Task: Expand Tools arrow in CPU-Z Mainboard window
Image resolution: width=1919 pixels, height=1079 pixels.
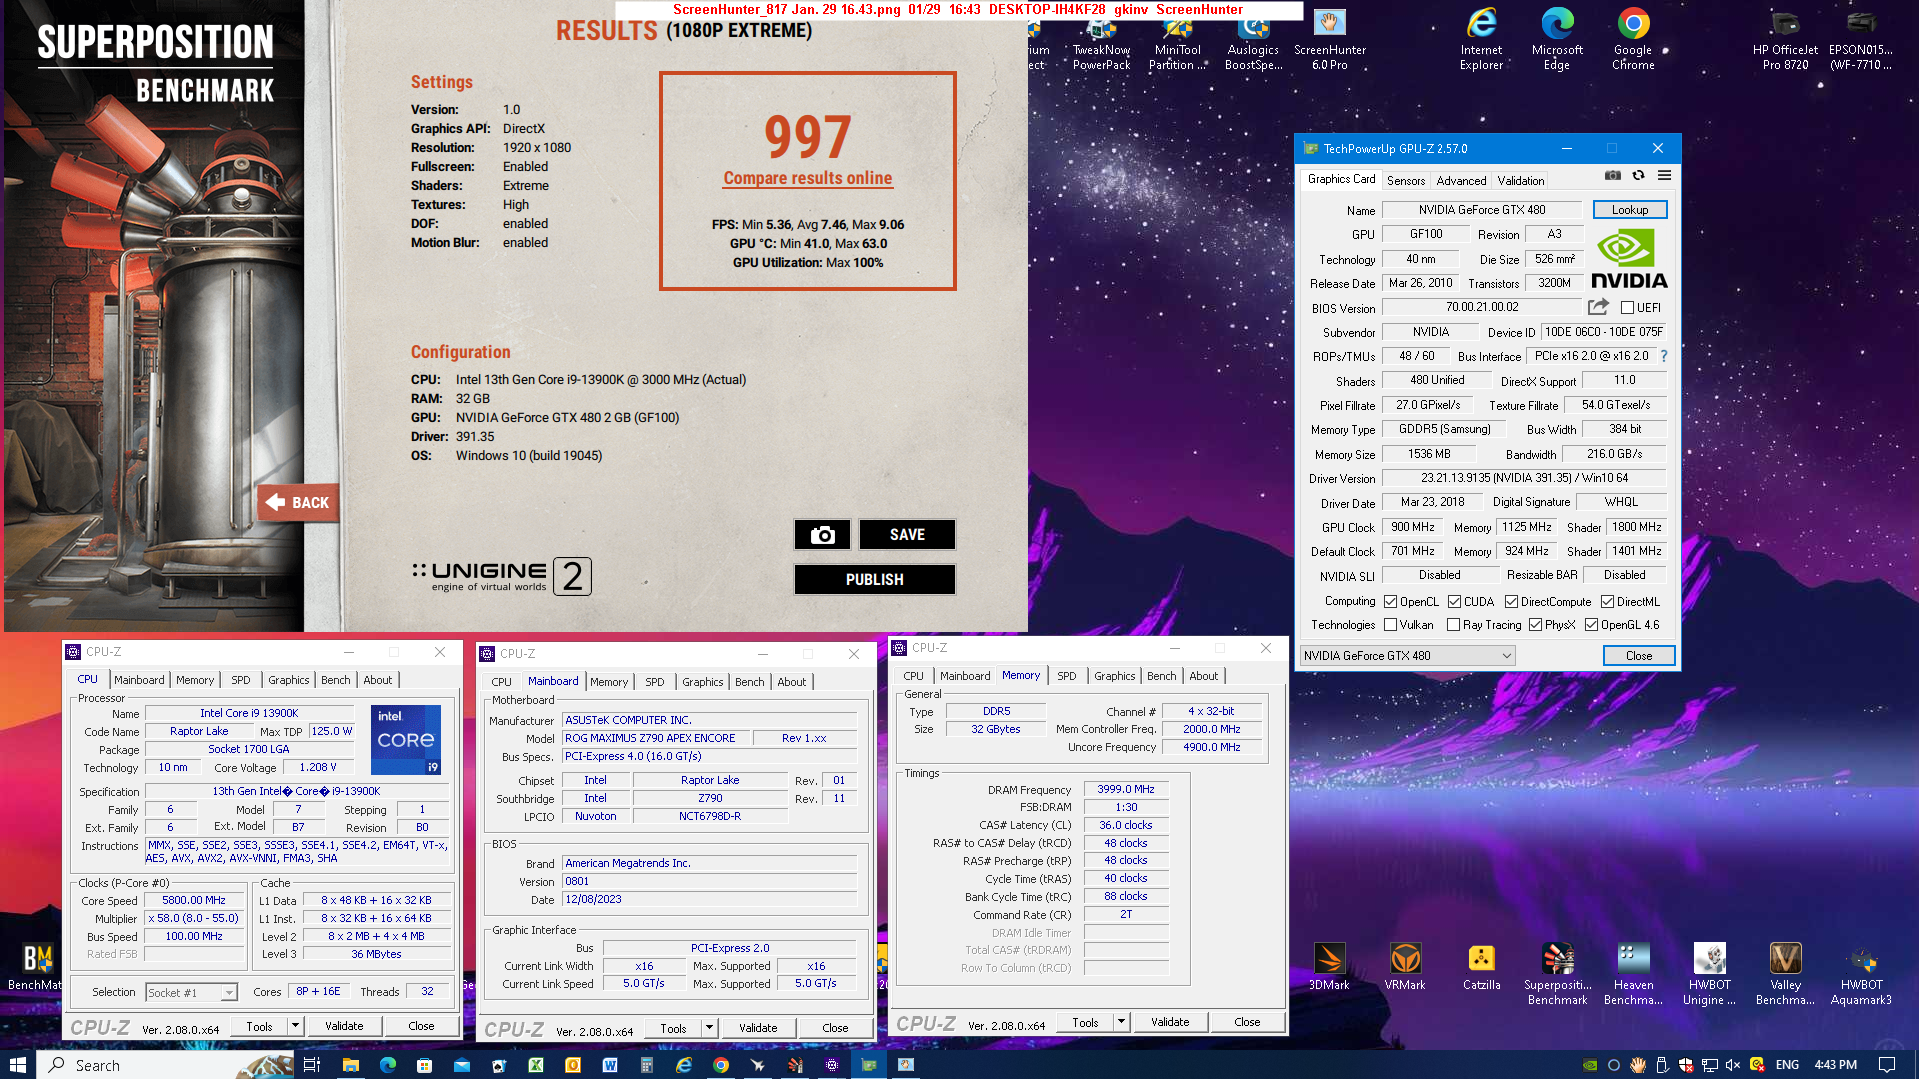Action: coord(709,1028)
